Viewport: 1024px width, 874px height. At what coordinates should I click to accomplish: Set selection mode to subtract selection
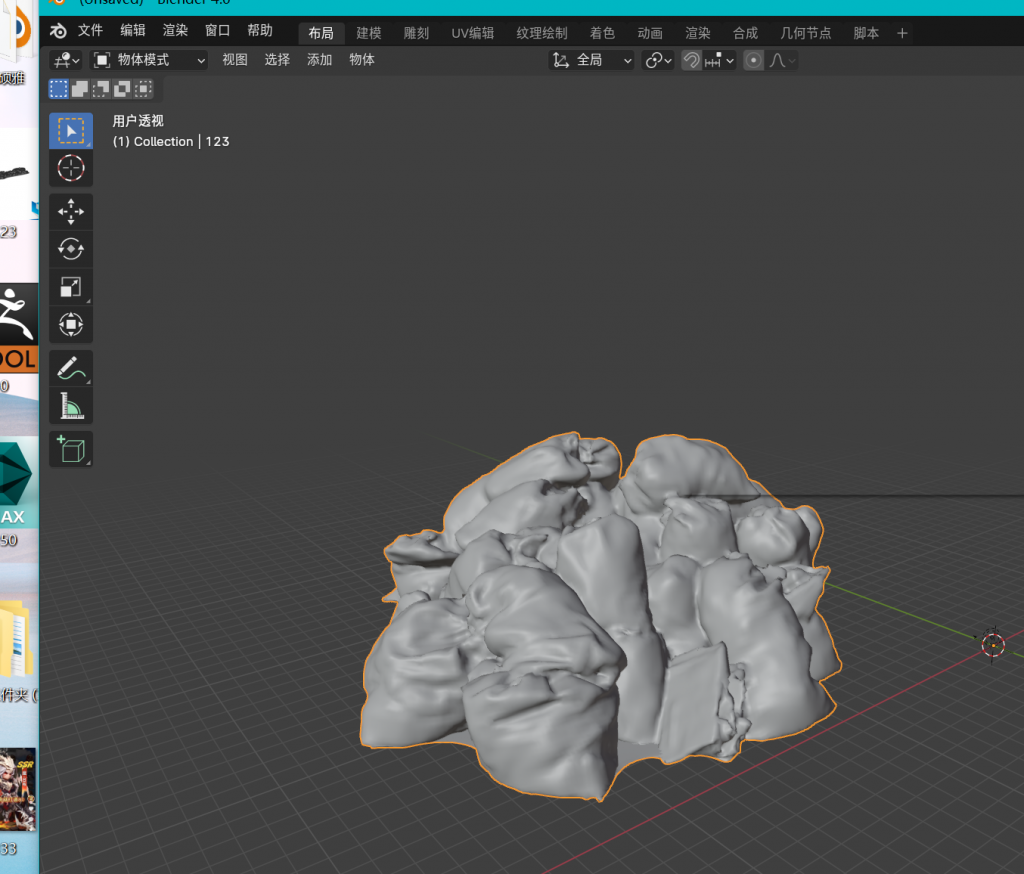click(101, 89)
